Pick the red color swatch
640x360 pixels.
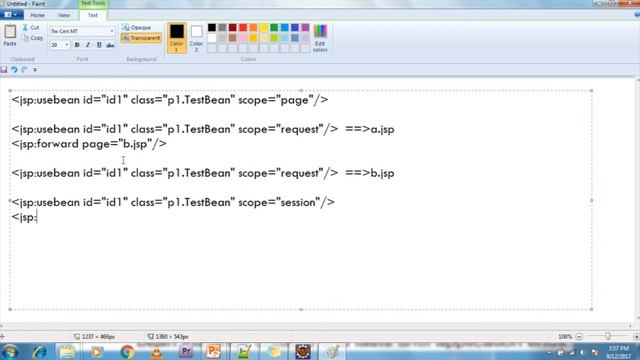tap(243, 27)
